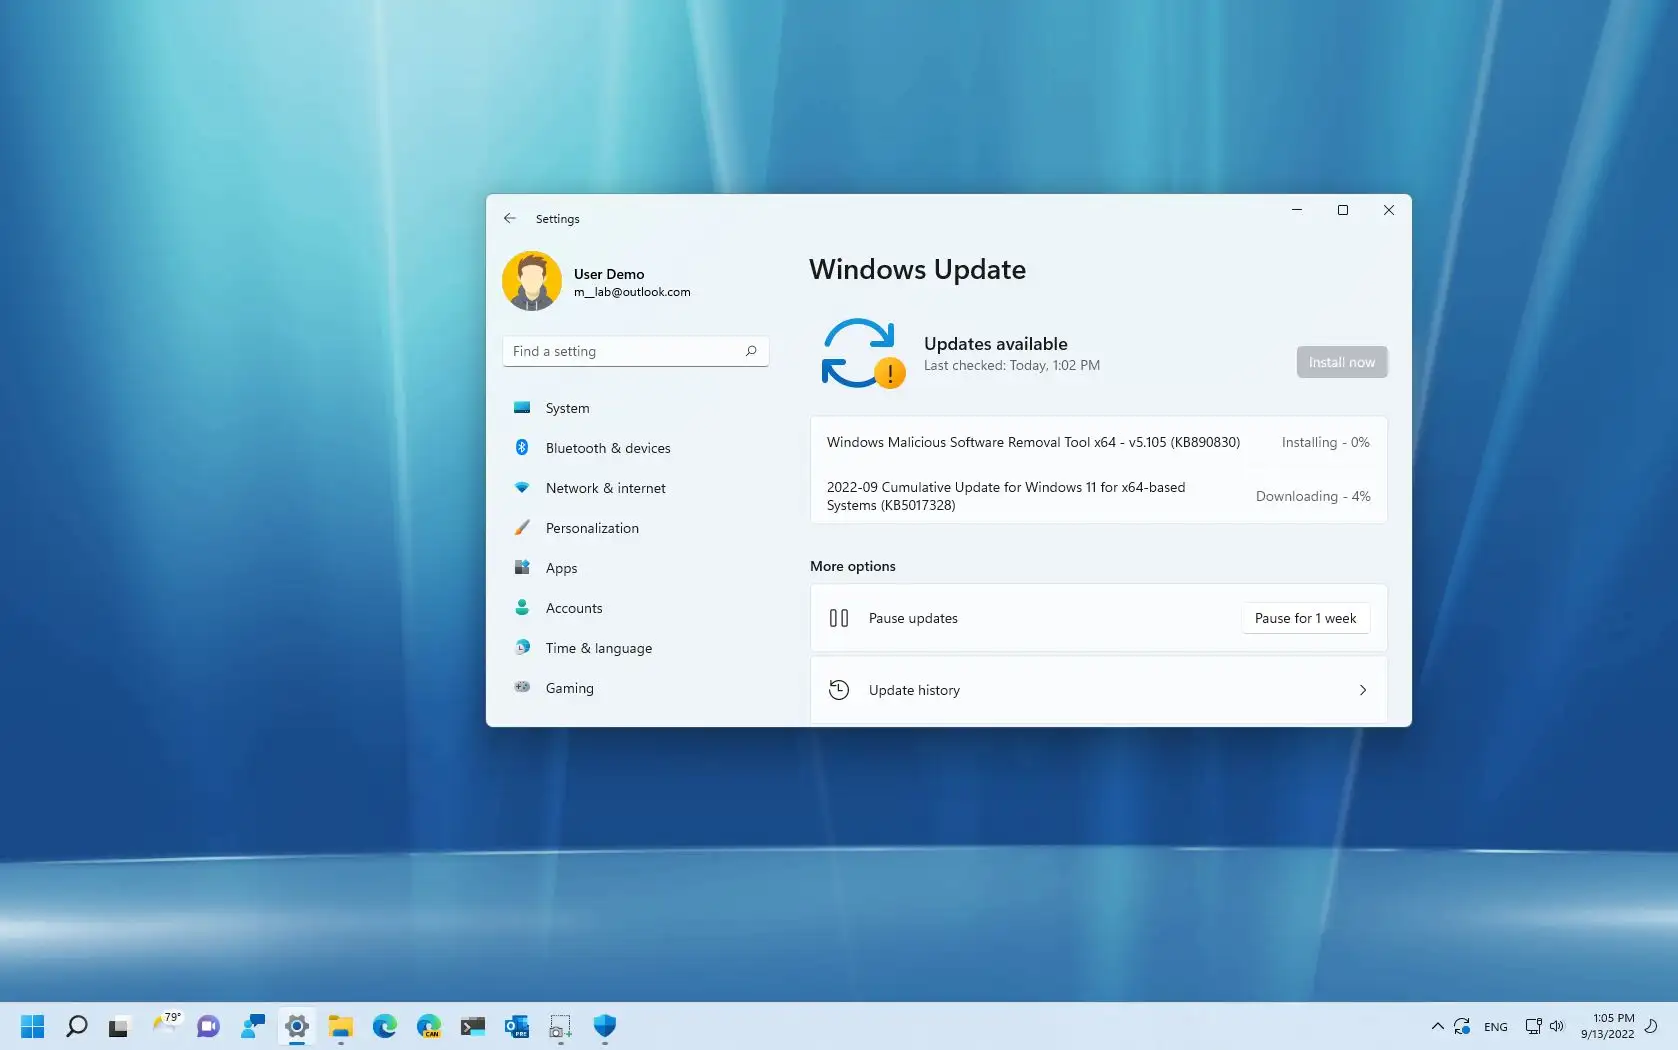This screenshot has height=1050, width=1678.
Task: Open the Chat app from the taskbar
Action: click(x=208, y=1026)
